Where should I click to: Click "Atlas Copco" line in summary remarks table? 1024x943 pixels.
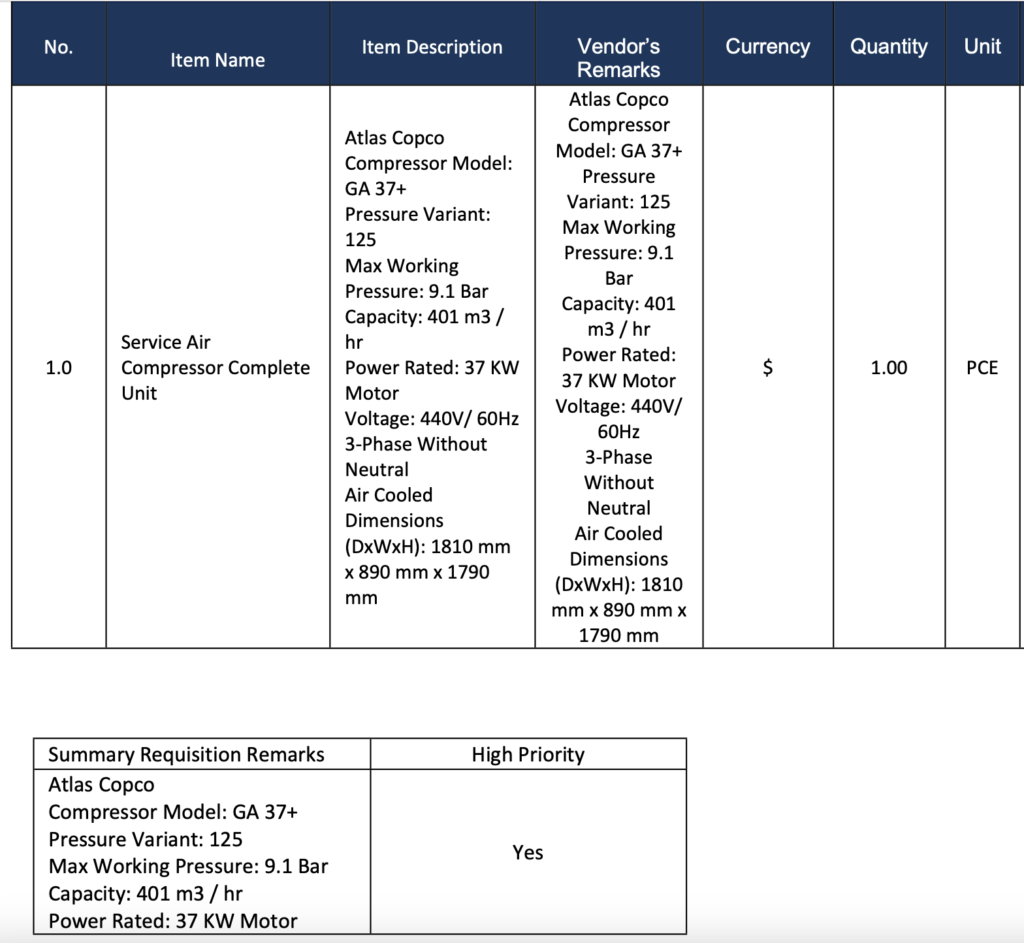101,785
